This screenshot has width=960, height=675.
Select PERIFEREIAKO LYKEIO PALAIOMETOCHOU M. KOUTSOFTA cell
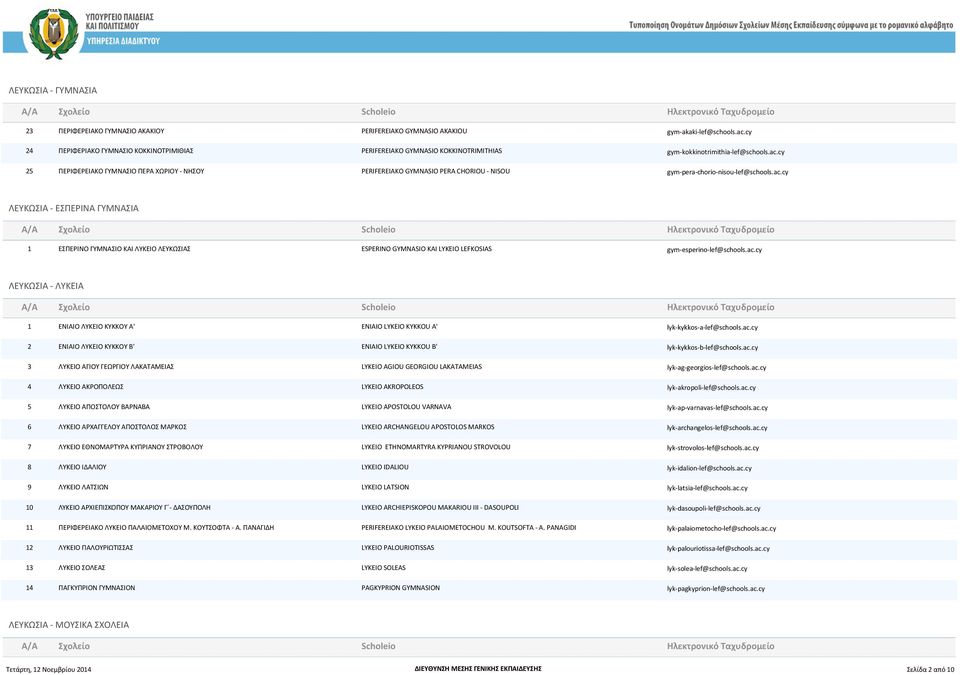(468, 528)
